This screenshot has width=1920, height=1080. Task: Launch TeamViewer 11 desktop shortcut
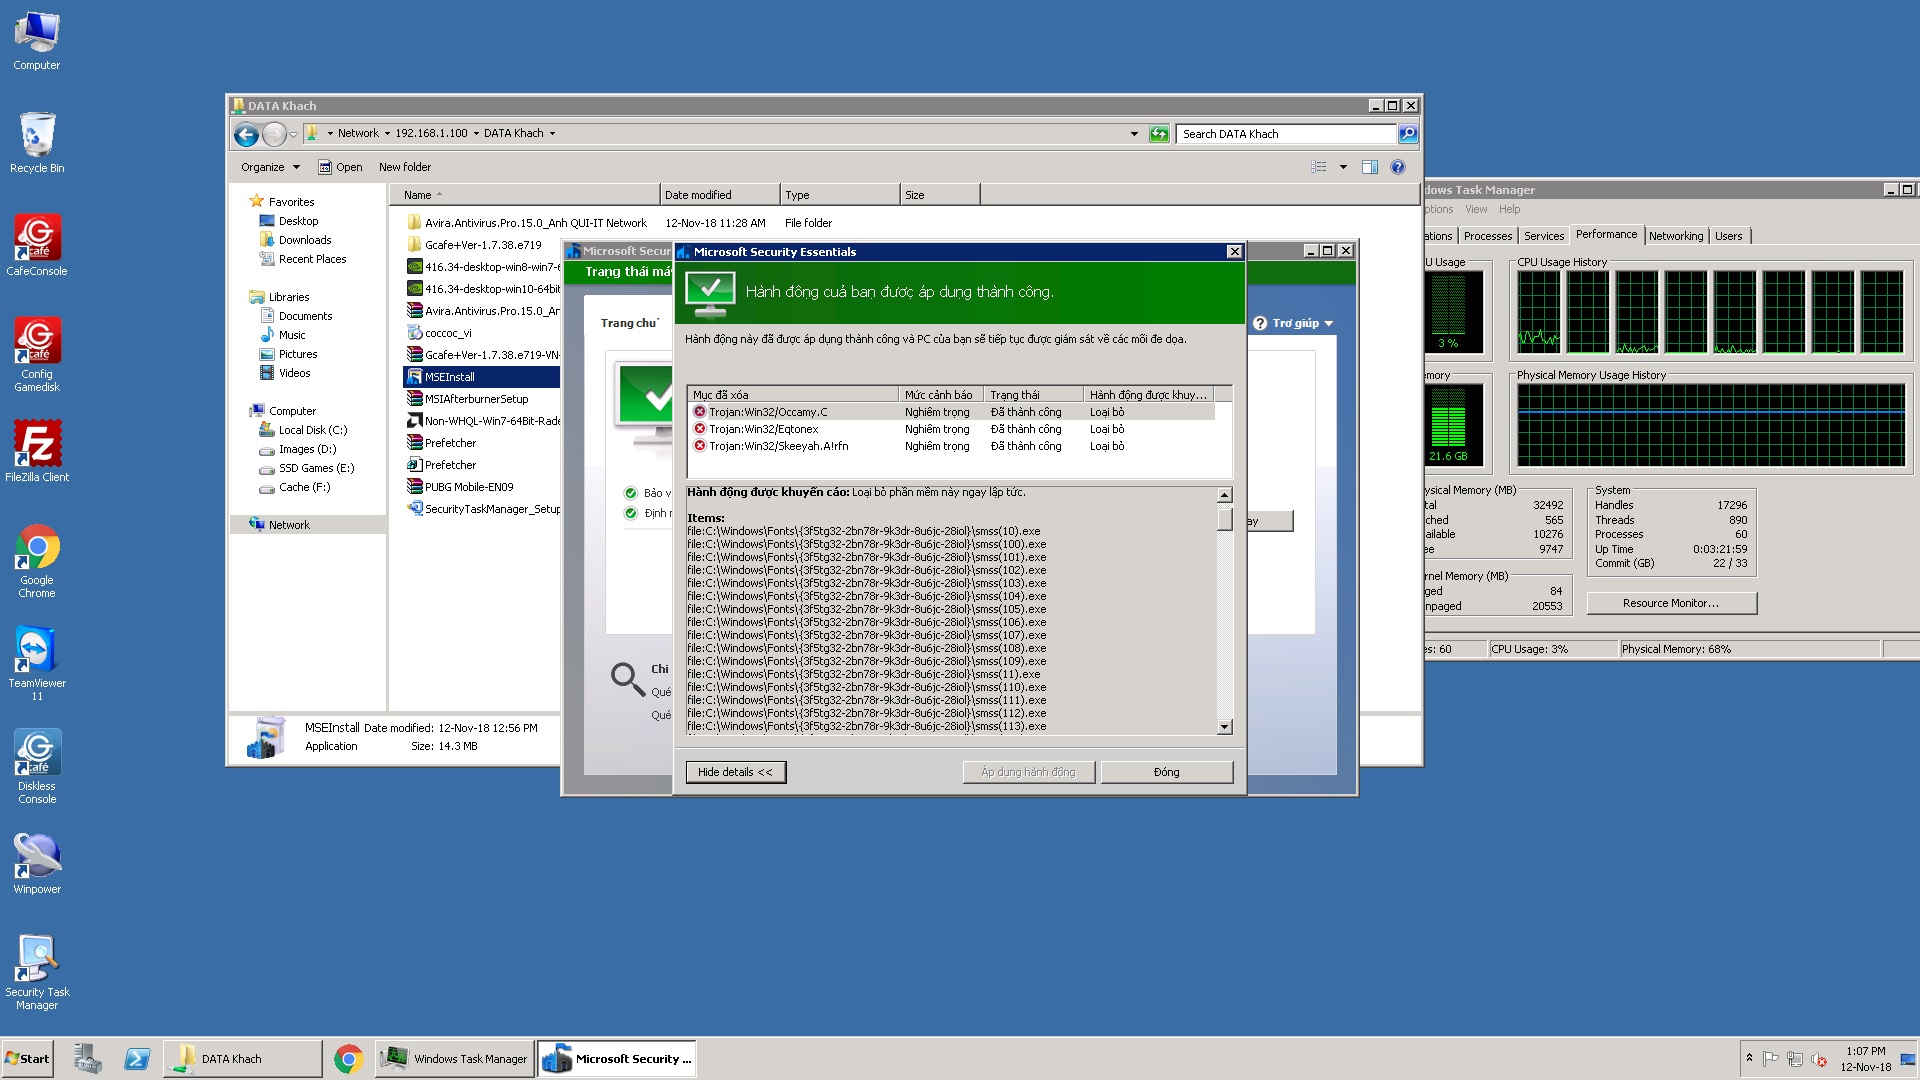point(37,664)
